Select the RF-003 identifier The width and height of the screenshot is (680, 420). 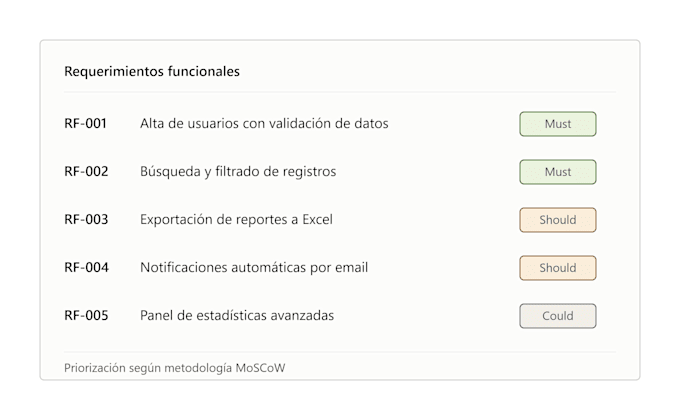(86, 220)
